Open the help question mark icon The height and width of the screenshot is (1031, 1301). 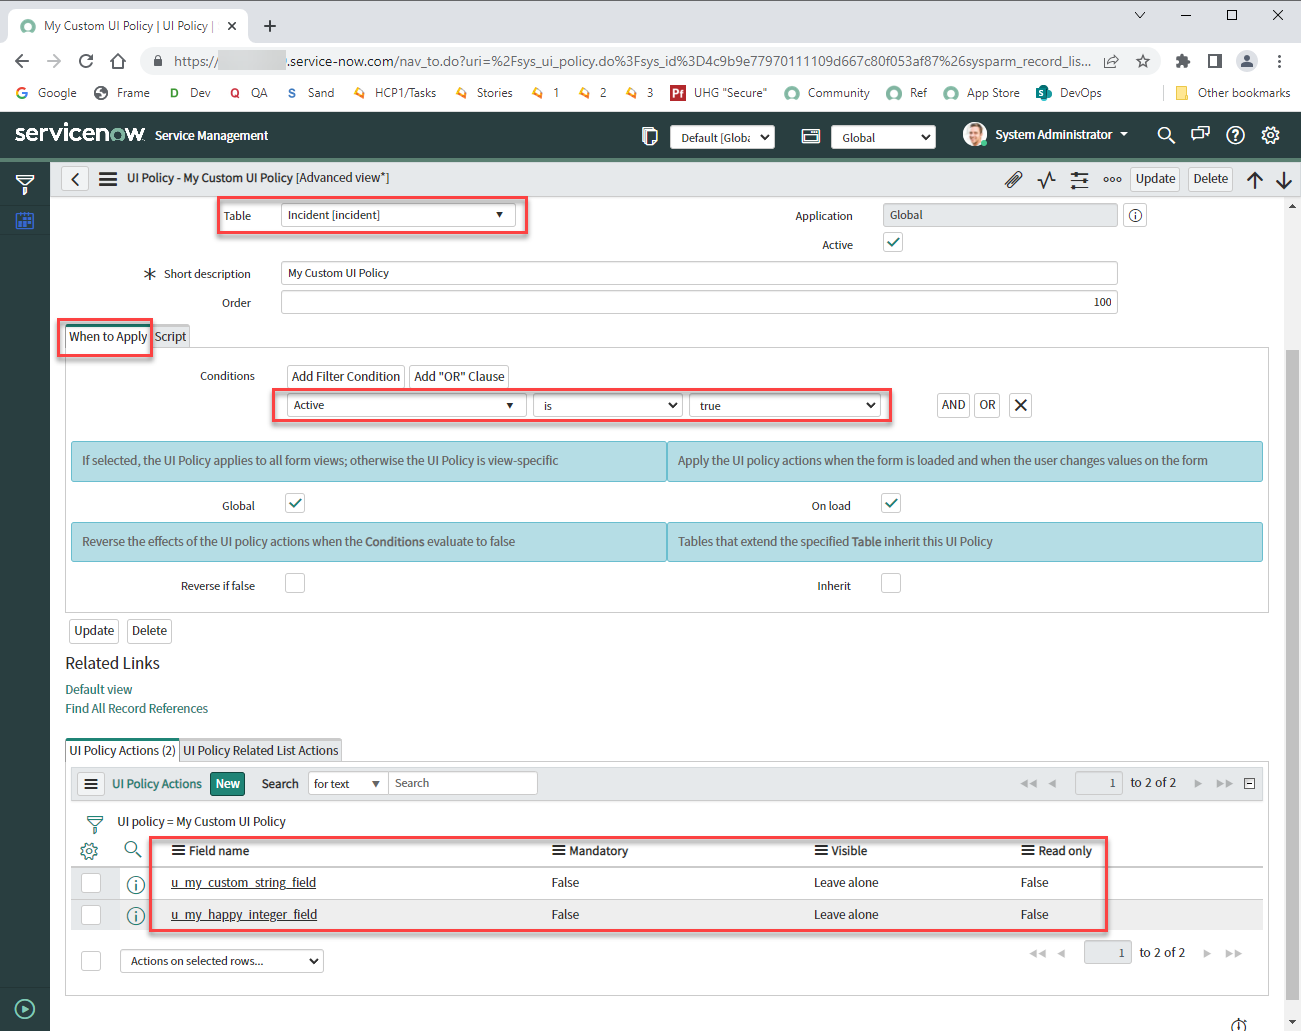[x=1235, y=135]
